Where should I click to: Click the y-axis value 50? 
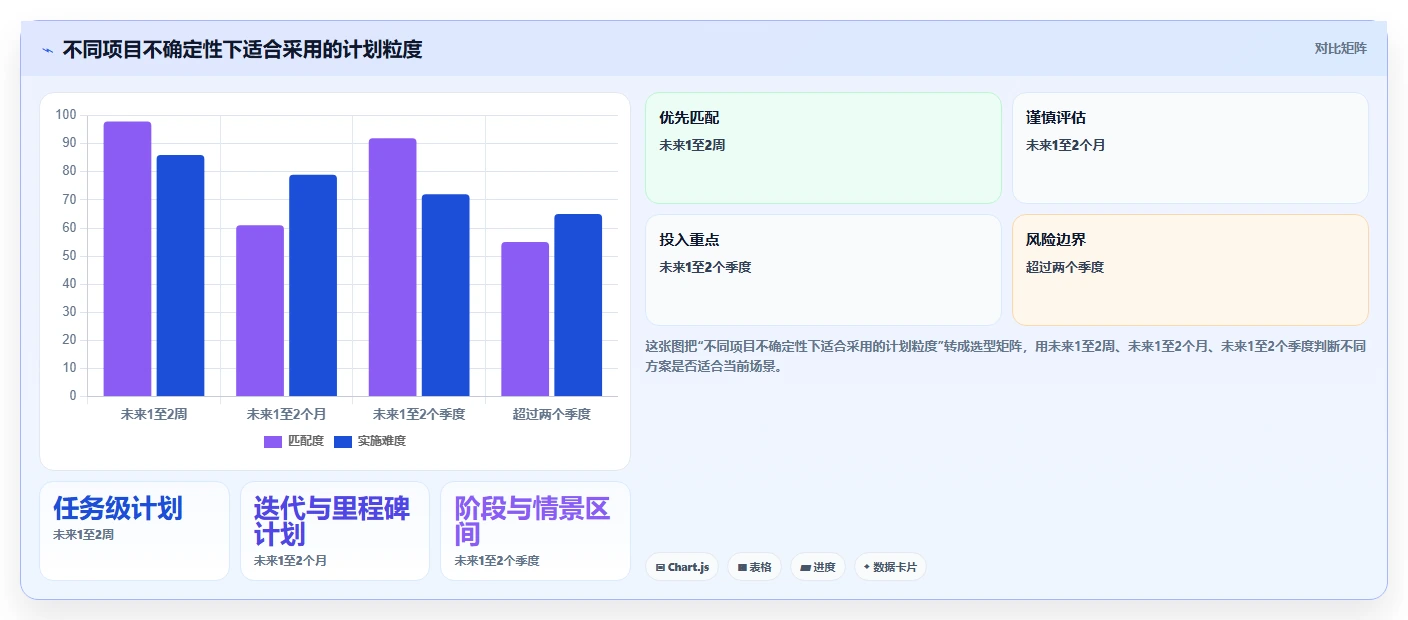[69, 256]
